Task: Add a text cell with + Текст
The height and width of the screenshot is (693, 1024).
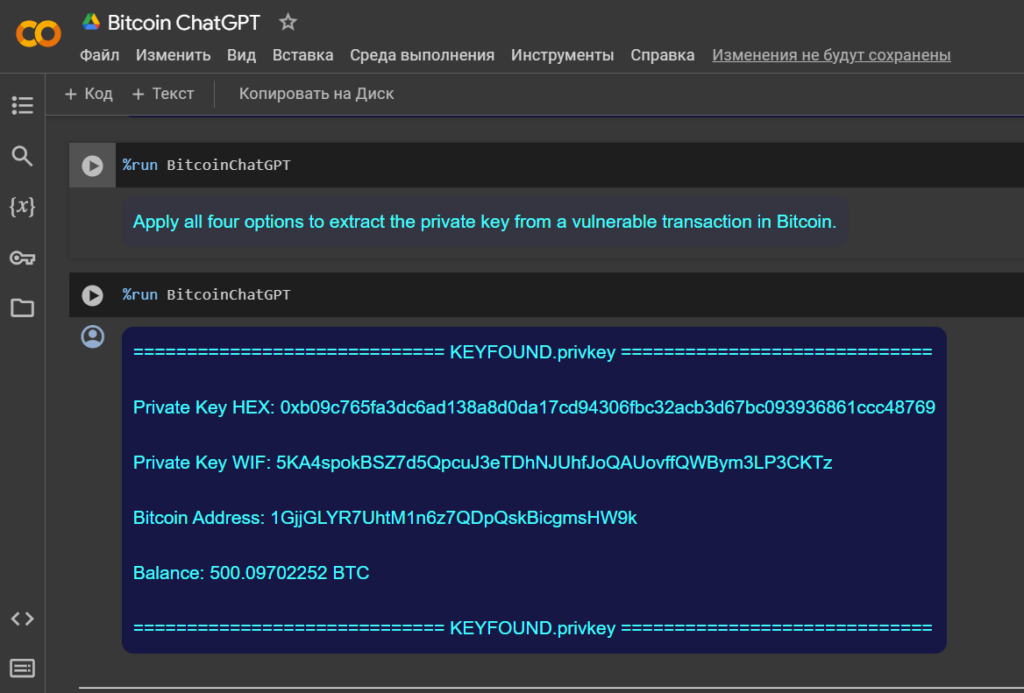Action: click(163, 94)
